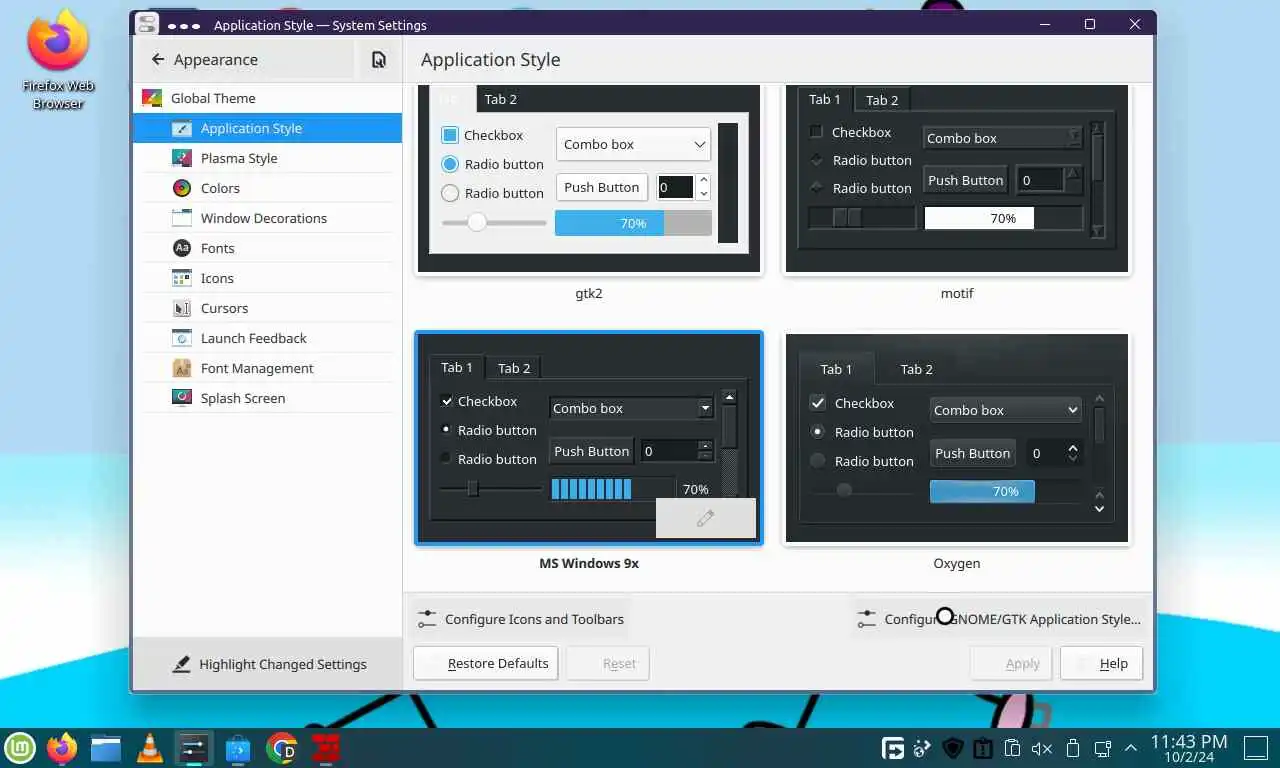The height and width of the screenshot is (768, 1280).
Task: Switch to Tab 2 in Oxygen preview
Action: point(916,369)
